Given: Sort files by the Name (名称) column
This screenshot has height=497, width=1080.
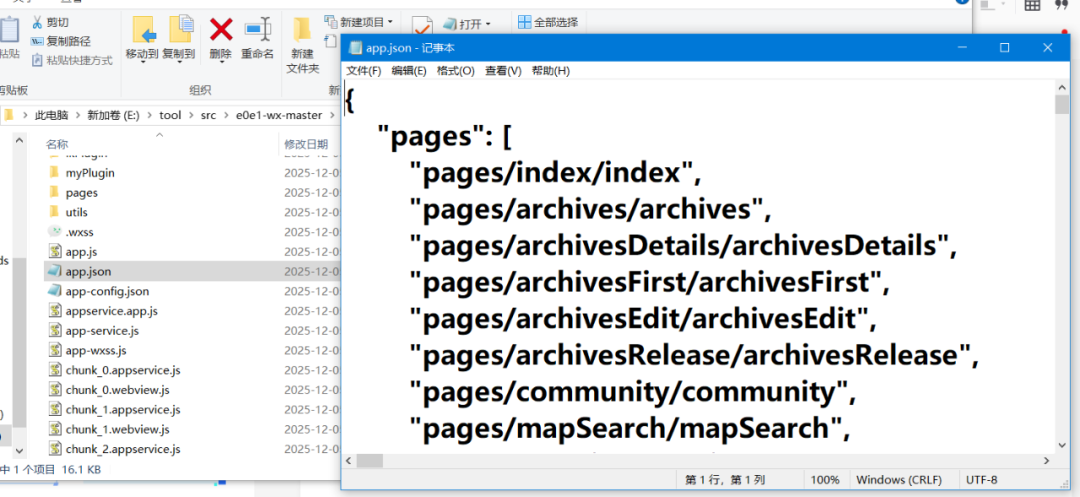Looking at the screenshot, I should click(x=57, y=144).
